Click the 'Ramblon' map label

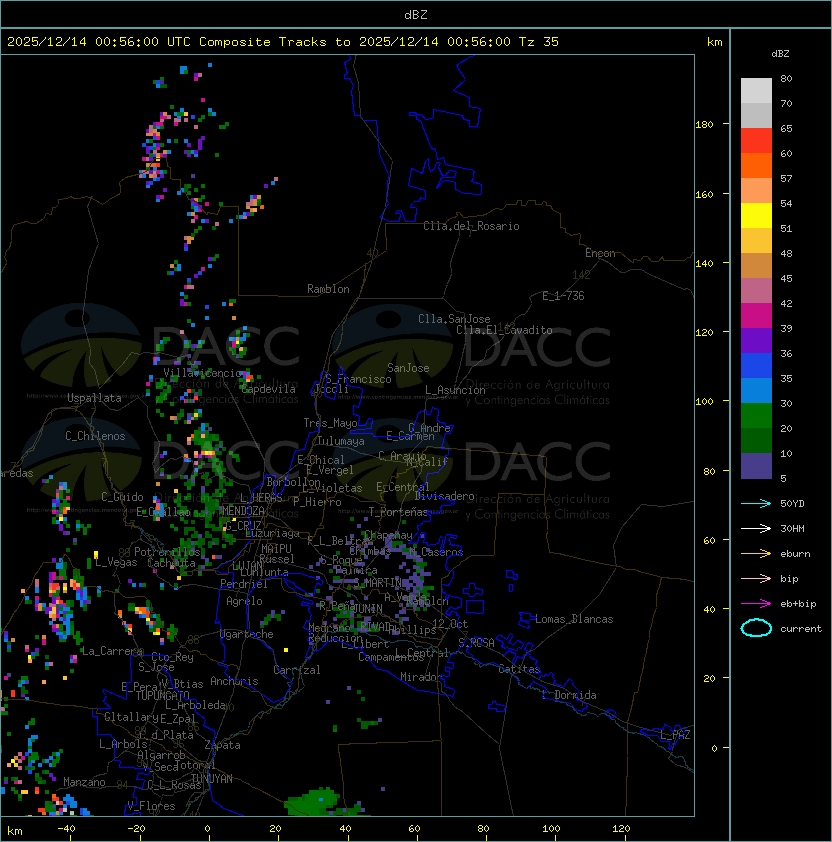[328, 289]
